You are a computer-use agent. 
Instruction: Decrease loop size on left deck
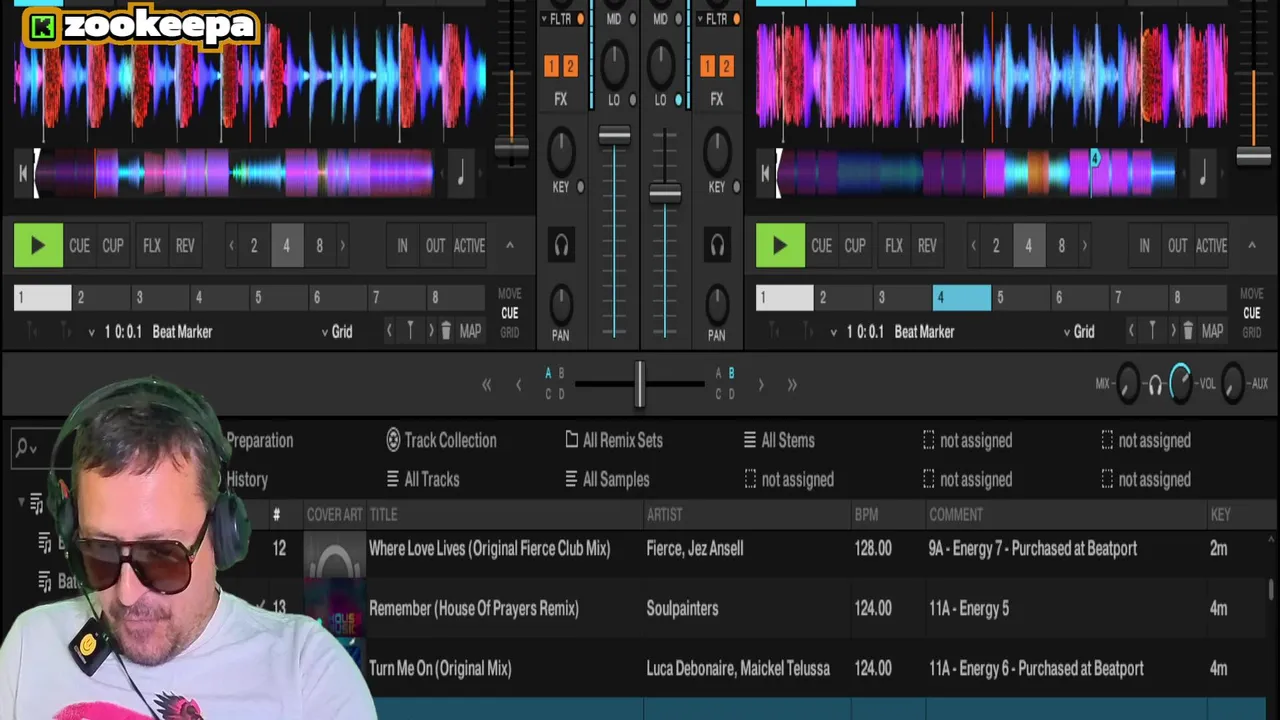(x=232, y=246)
